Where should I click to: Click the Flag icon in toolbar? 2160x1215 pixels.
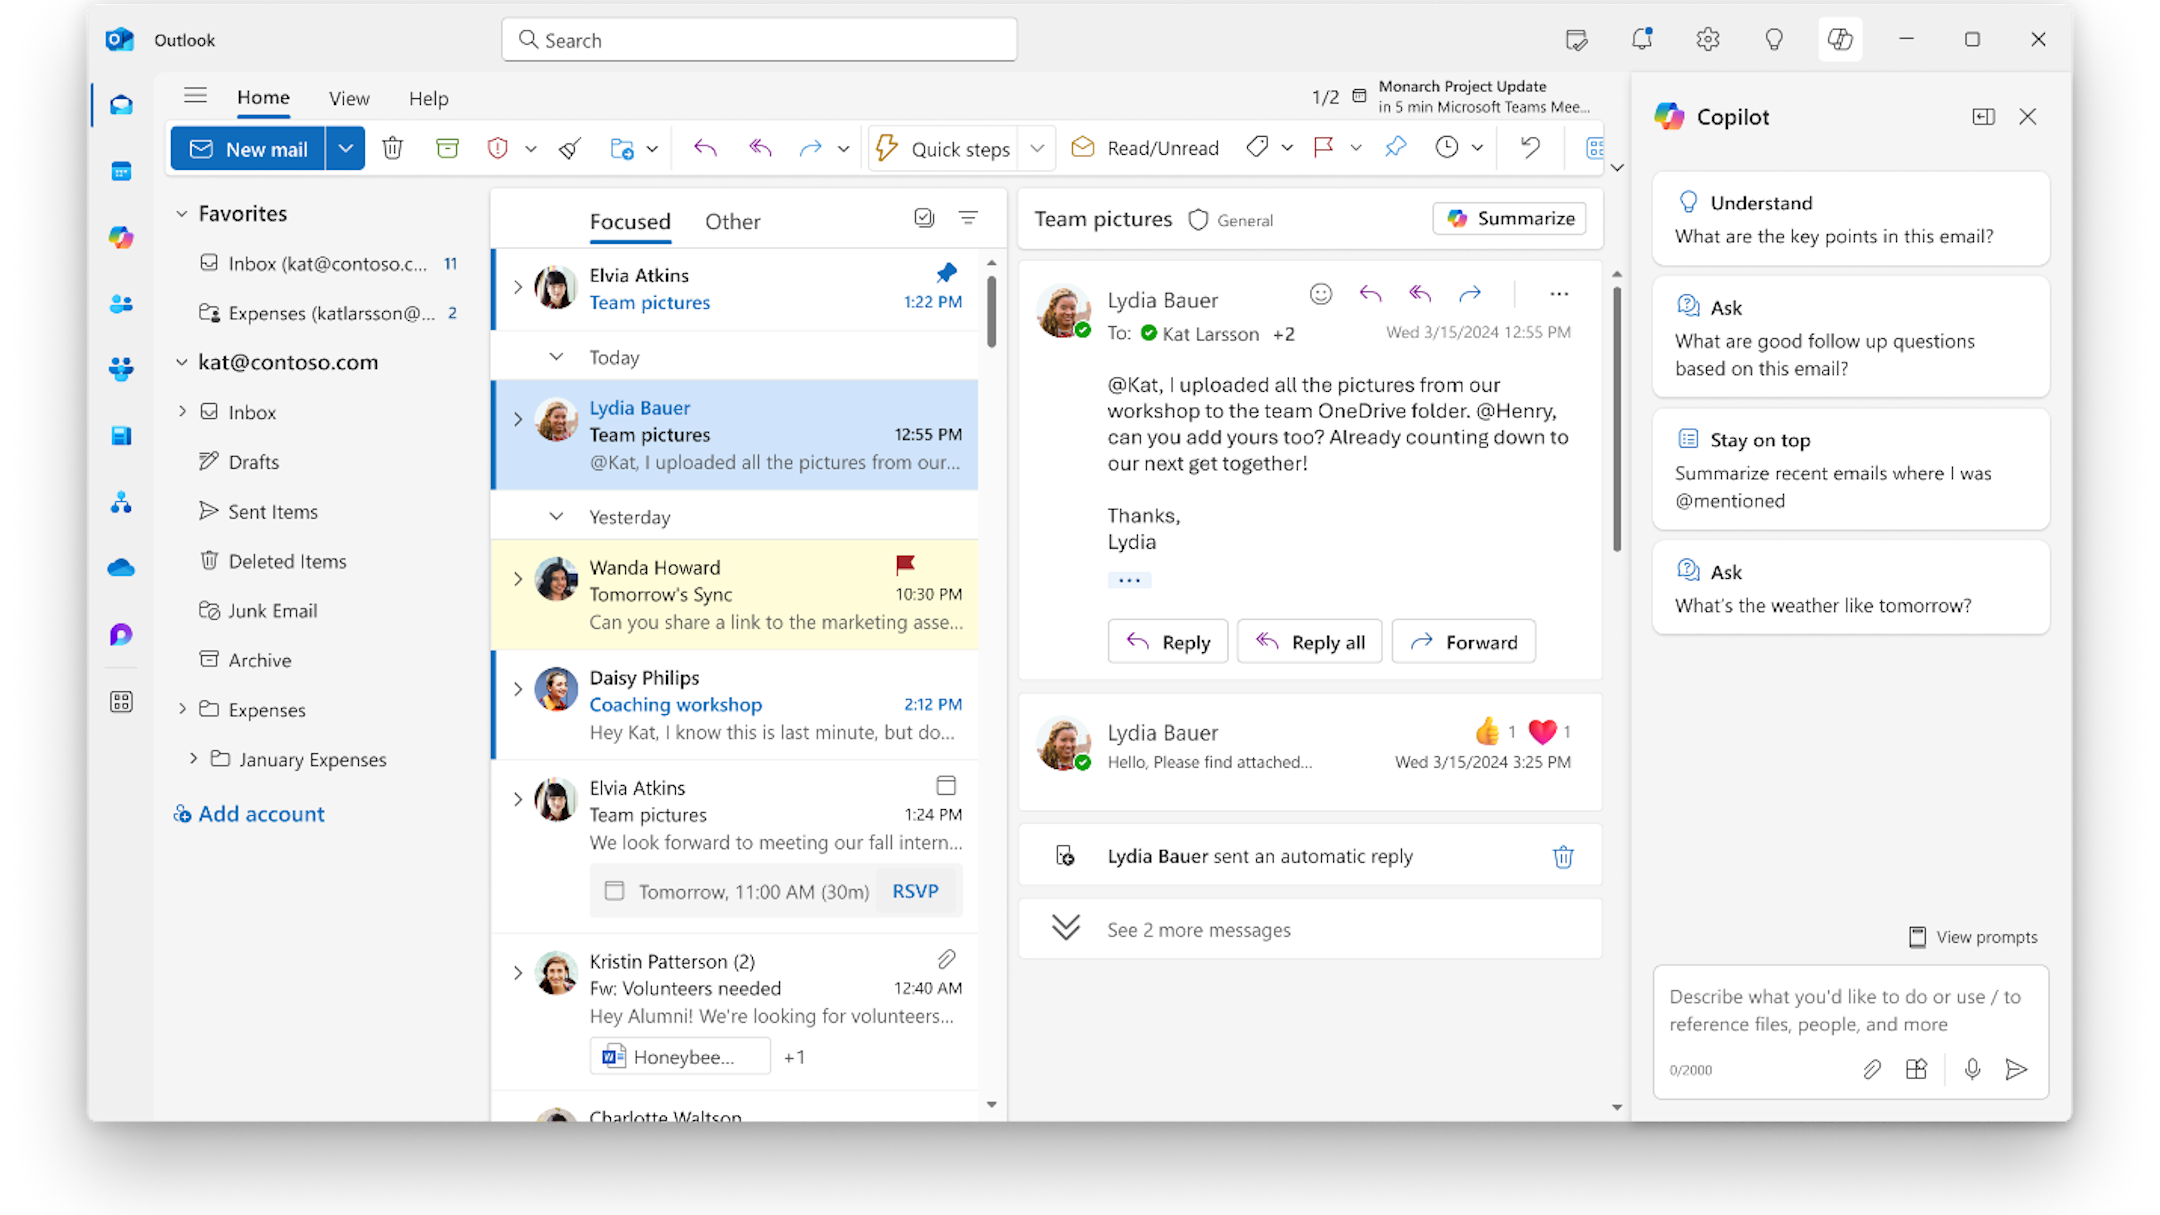pos(1323,147)
